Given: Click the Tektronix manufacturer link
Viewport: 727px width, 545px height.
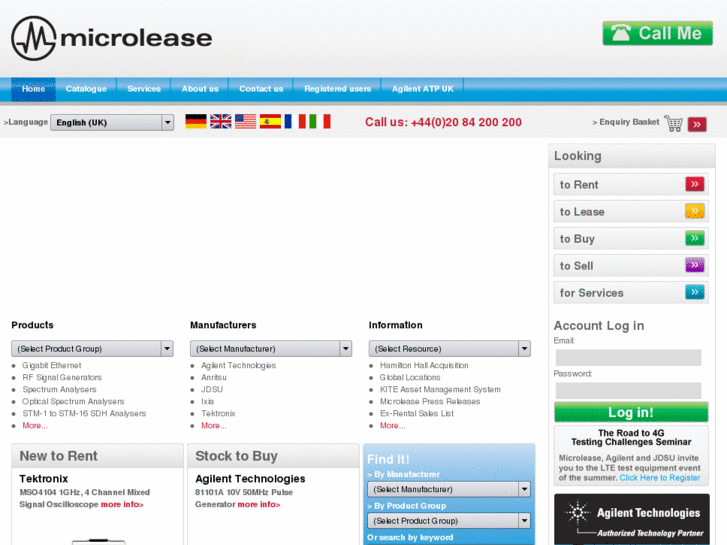Looking at the screenshot, I should [x=218, y=414].
